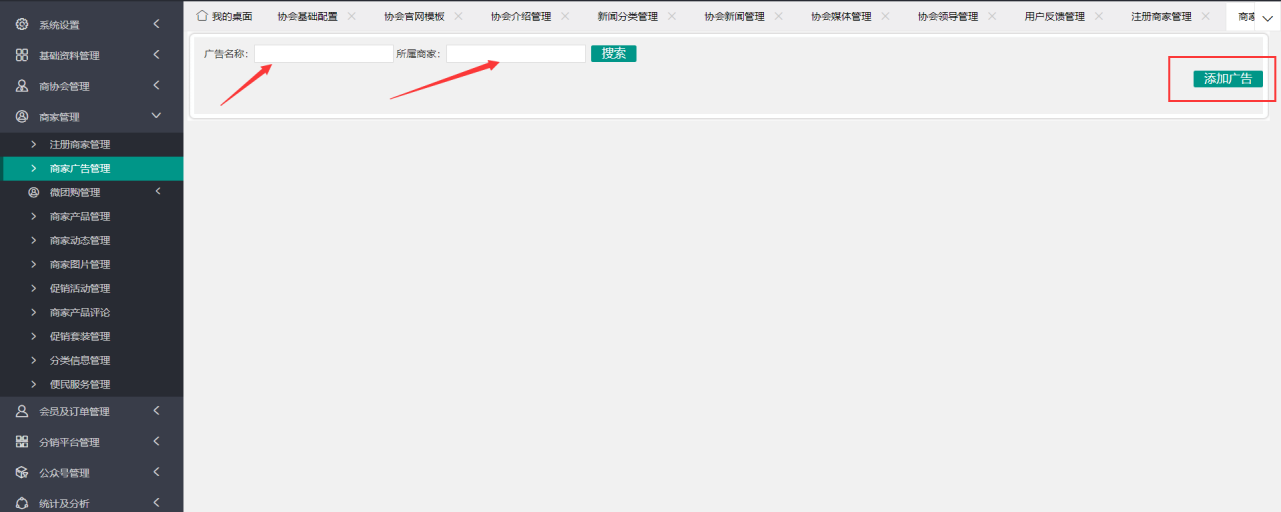Image resolution: width=1281 pixels, height=512 pixels.
Task: Focus the 广告名称 input field
Action: (x=323, y=54)
